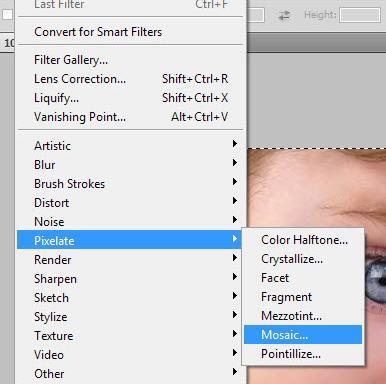This screenshot has width=386, height=384.
Task: Open Vanishing Point filter
Action: 130,117
